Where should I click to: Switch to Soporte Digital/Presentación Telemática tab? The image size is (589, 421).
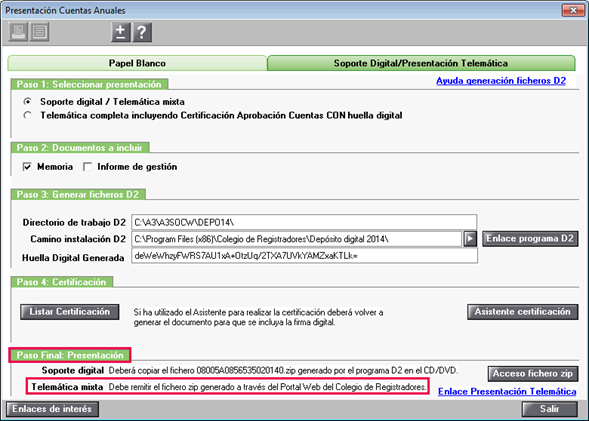pyautogui.click(x=421, y=63)
